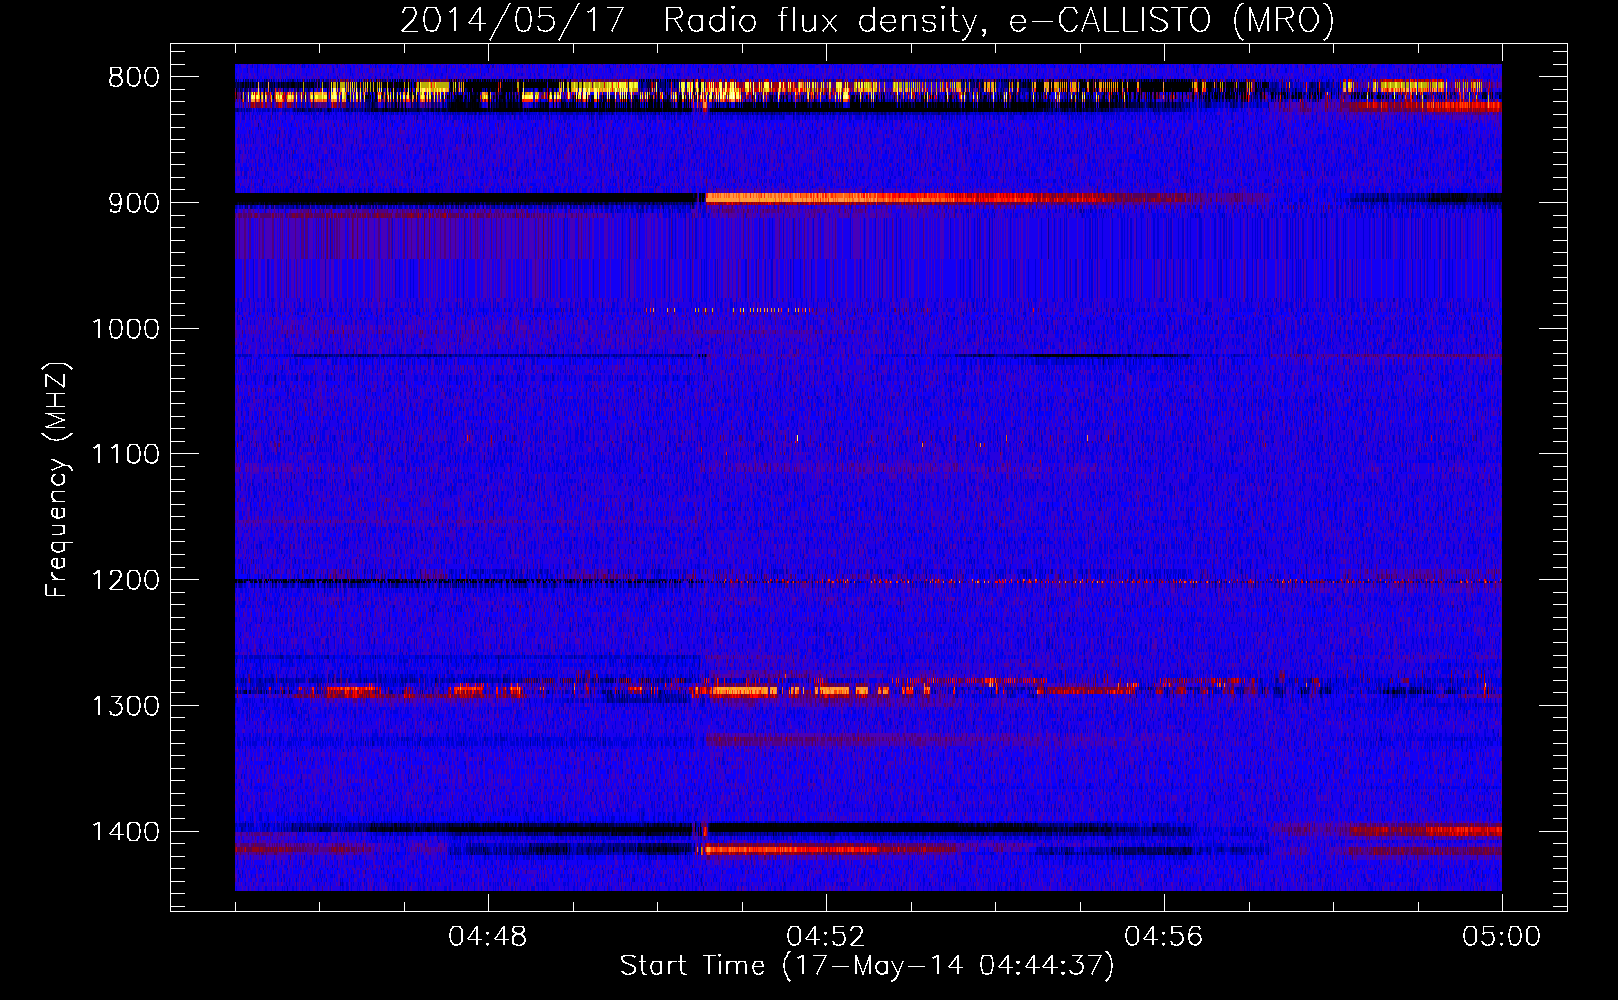Select the 900 frequency axis label
This screenshot has width=1618, height=1000.
(x=133, y=203)
